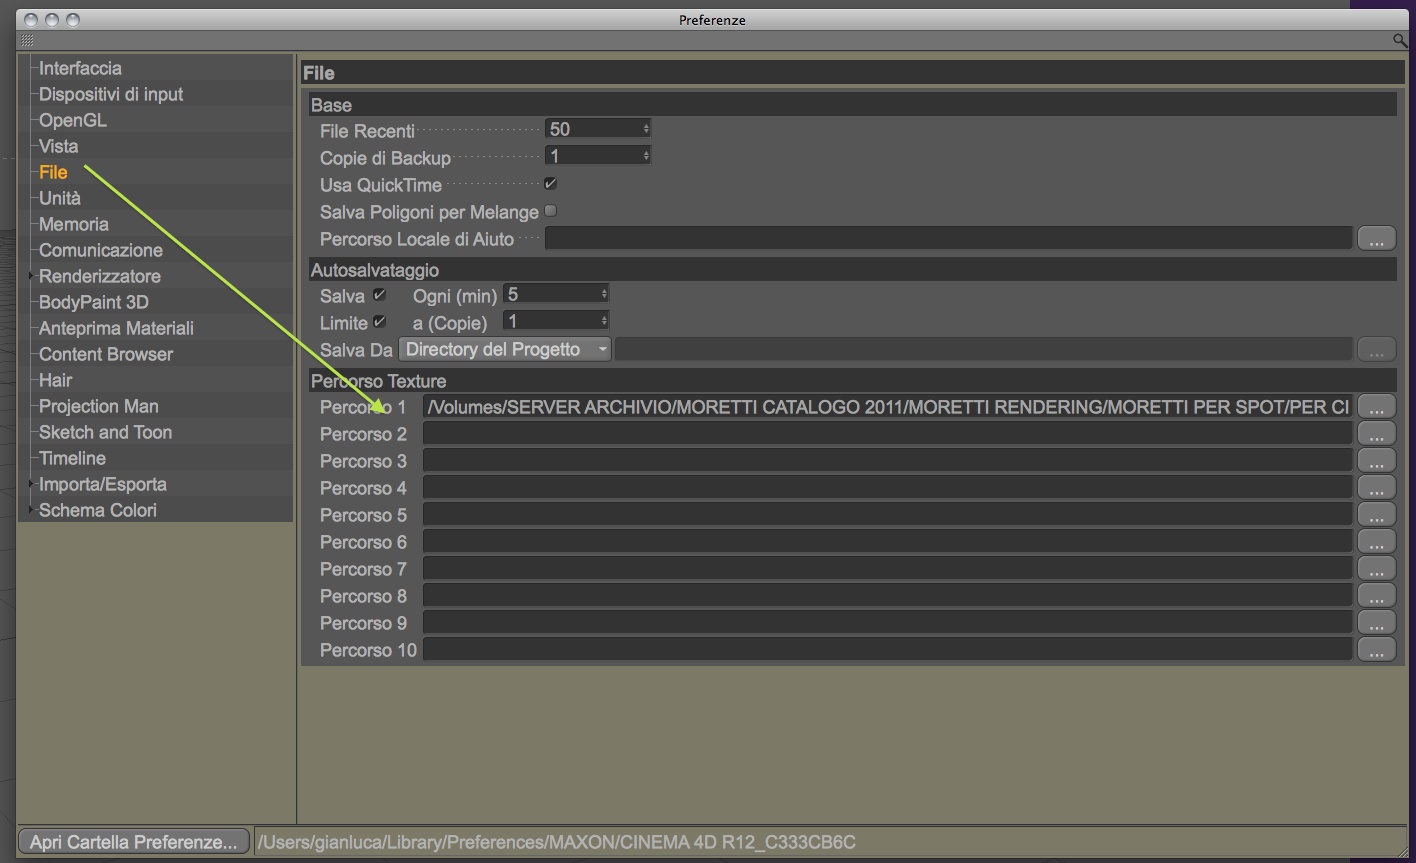Click the Percorso 2 texture path field
1416x863 pixels.
[x=887, y=433]
